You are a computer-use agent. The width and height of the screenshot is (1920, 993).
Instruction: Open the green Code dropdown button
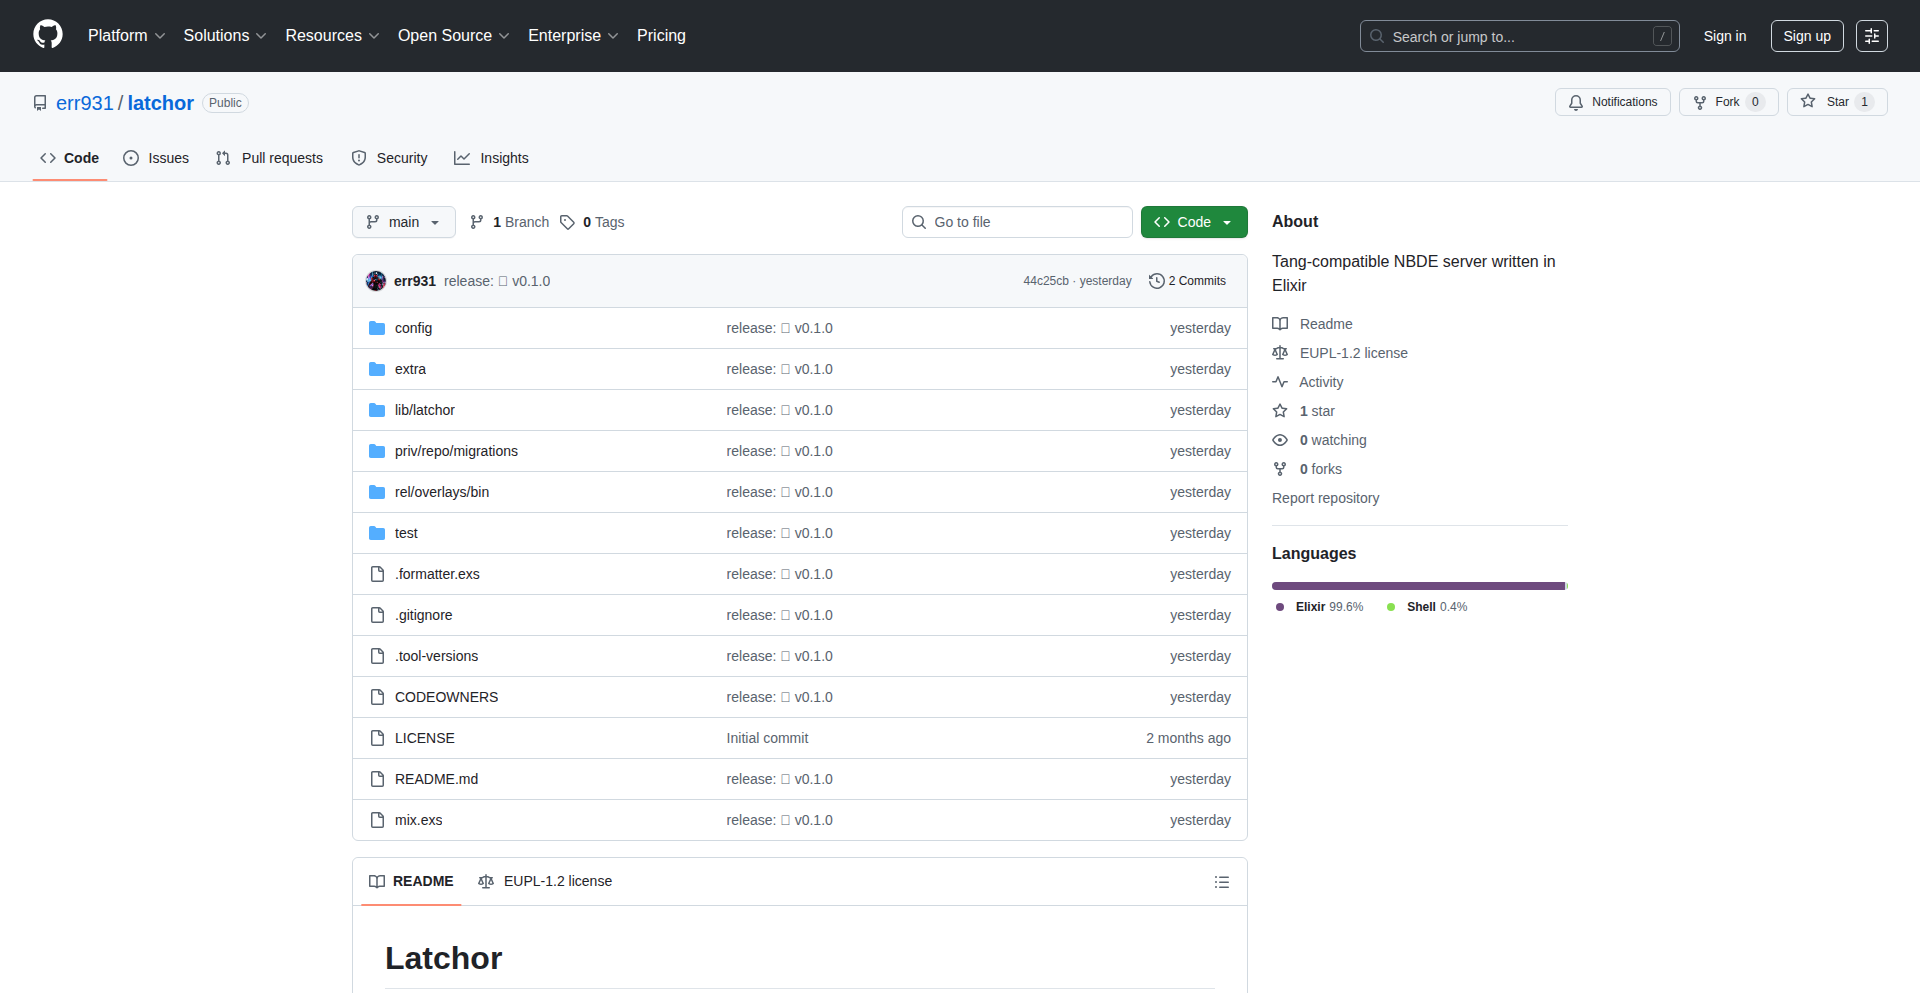[x=1194, y=222]
